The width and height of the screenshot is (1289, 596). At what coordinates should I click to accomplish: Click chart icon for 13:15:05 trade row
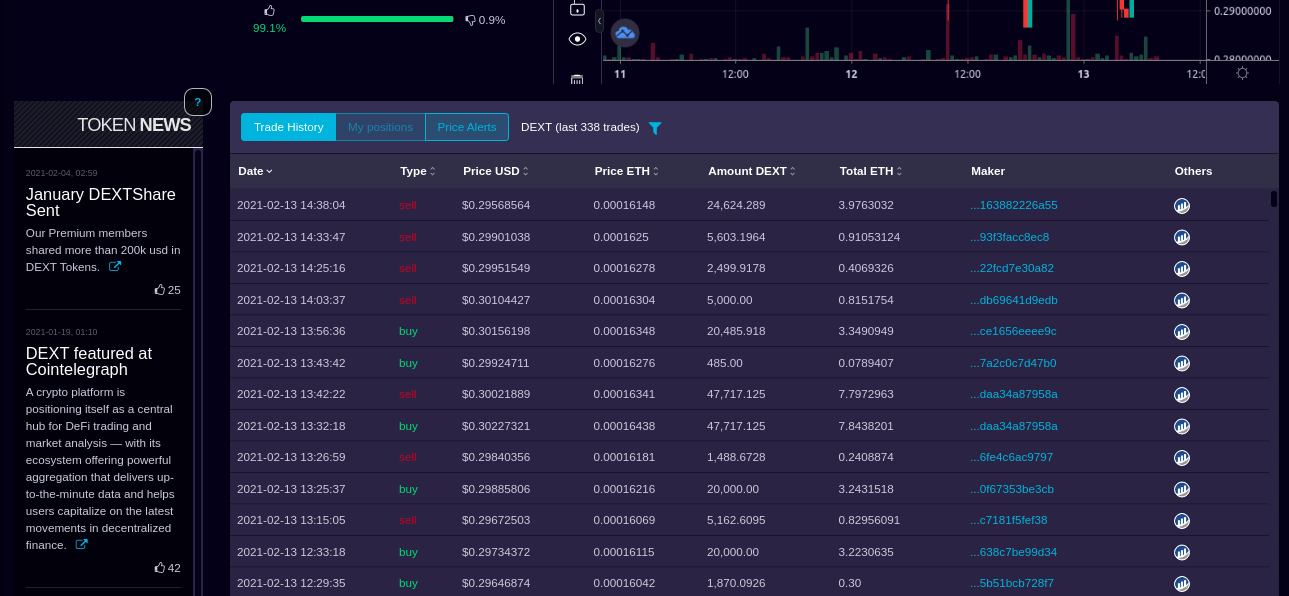(x=1182, y=521)
